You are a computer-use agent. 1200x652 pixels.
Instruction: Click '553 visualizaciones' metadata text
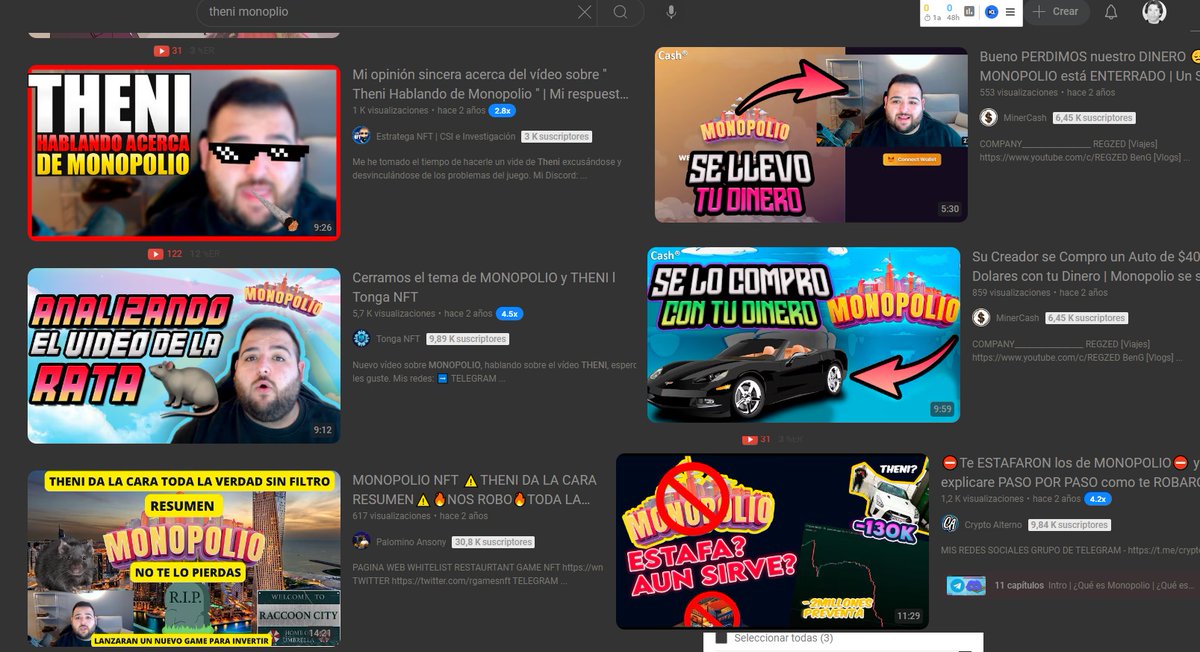click(x=1018, y=92)
